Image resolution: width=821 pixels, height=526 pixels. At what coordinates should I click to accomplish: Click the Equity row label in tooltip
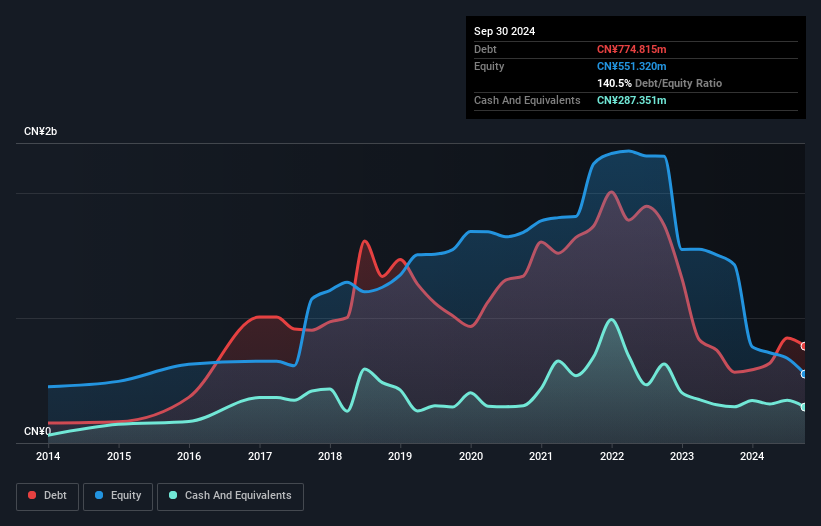489,66
